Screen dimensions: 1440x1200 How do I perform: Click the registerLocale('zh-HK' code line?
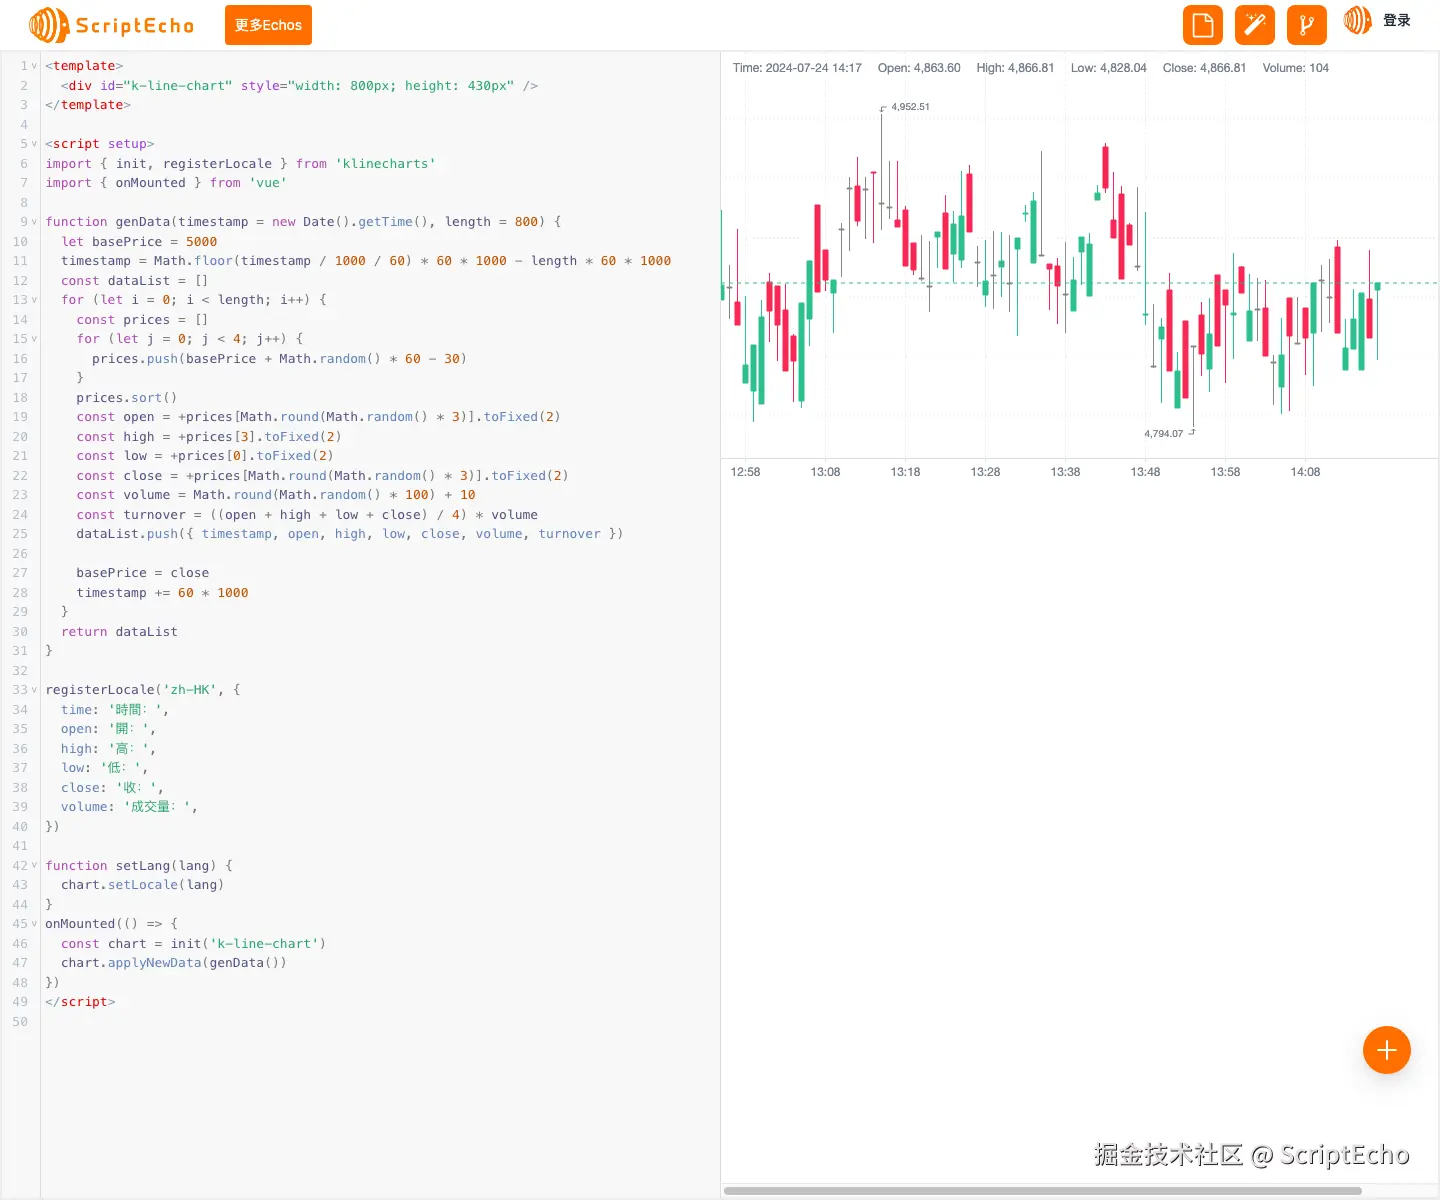(x=143, y=690)
